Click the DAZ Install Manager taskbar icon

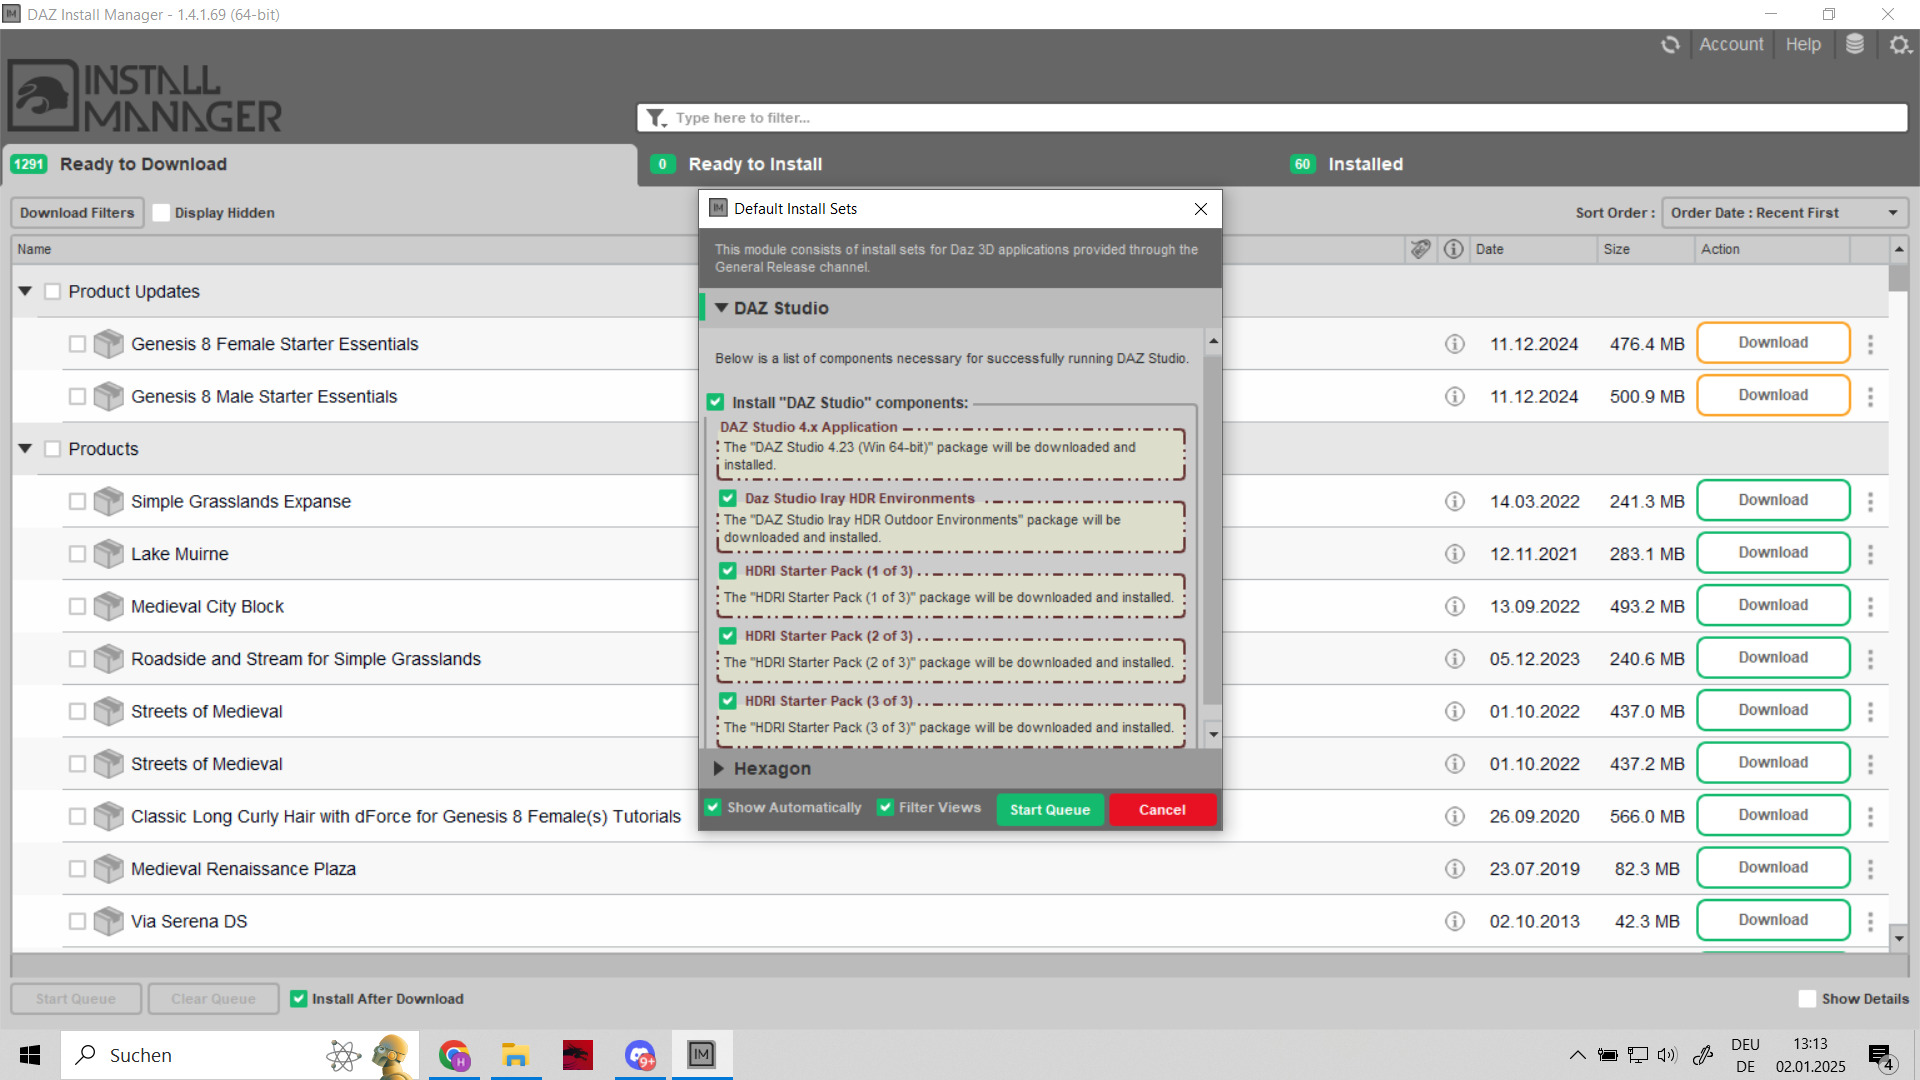(701, 1055)
